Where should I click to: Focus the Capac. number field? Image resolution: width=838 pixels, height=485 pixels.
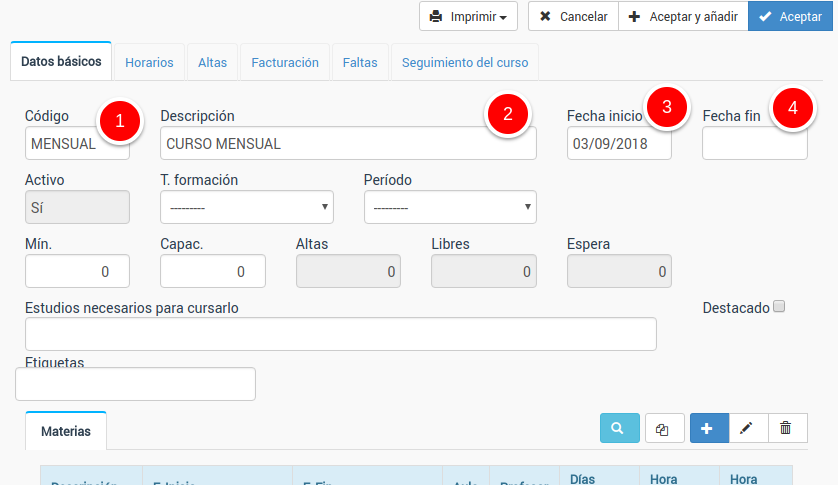click(212, 271)
